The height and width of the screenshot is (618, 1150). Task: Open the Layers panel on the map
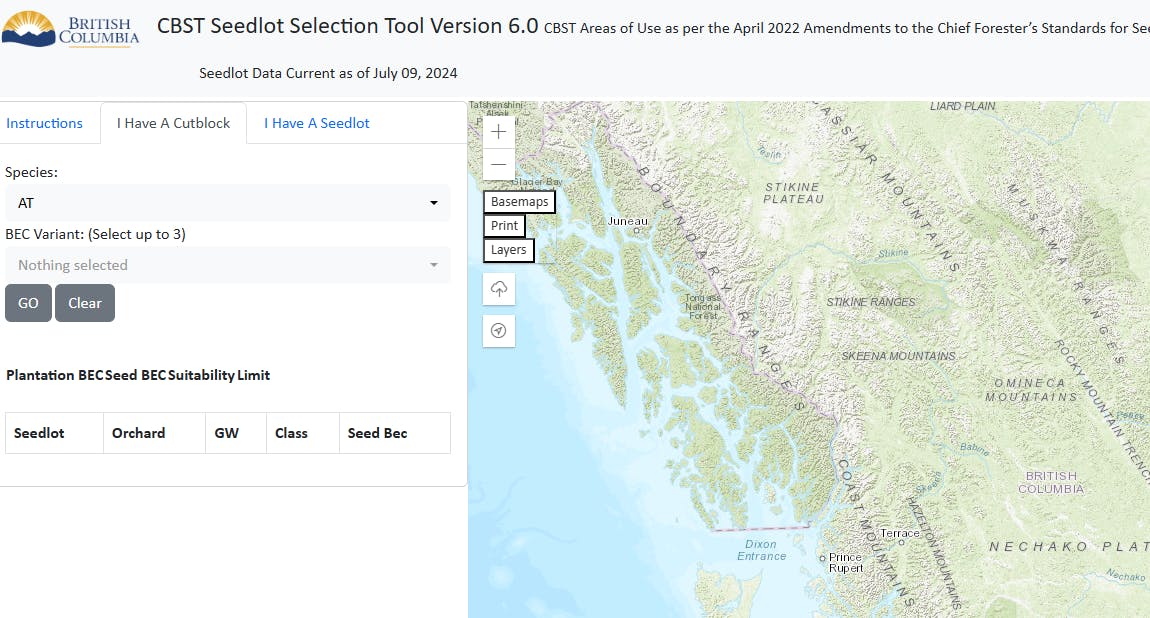pos(508,249)
